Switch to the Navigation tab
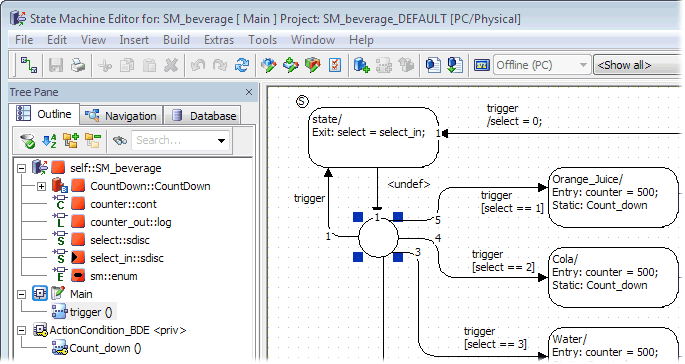This screenshot has height=364, width=685. pos(121,116)
